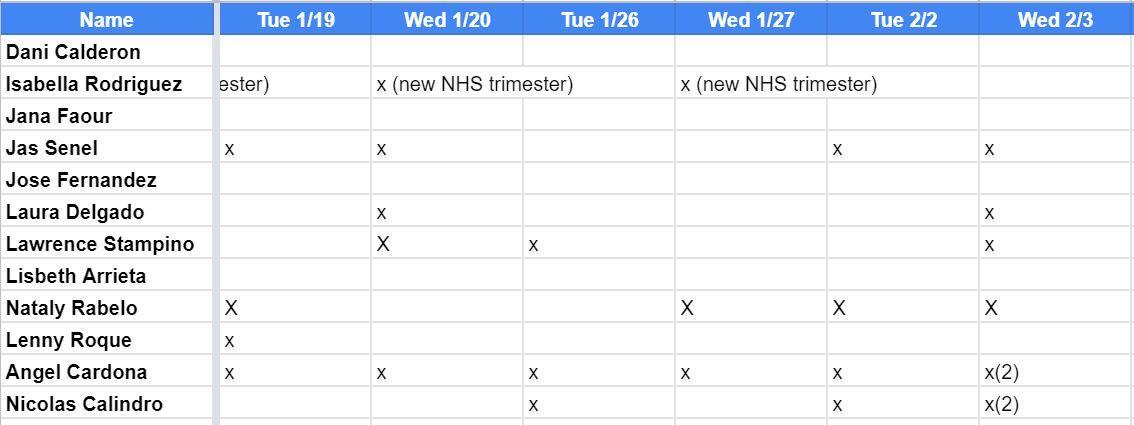Click Isabella Rodriguez's Wed 1/27 trimester note
Image resolution: width=1134 pixels, height=425 pixels.
[779, 84]
